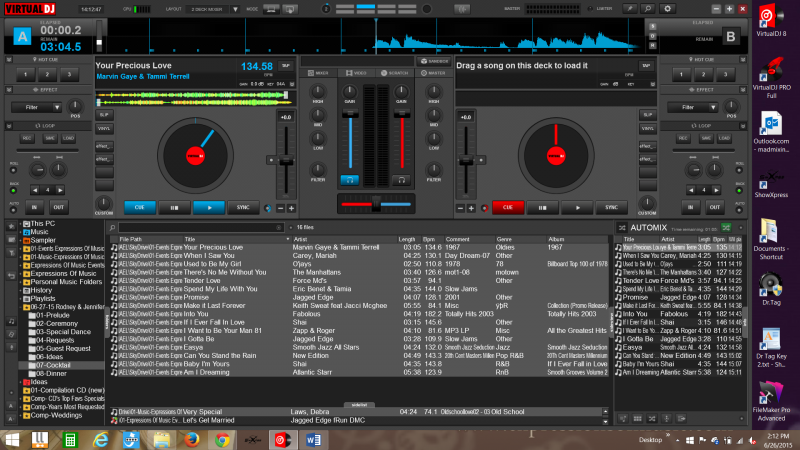Click the red master tempo icon on deck B

click(x=484, y=208)
